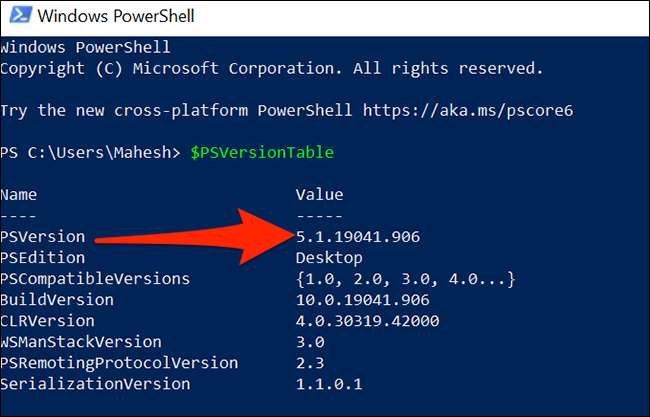
Task: Click the 4.0.30319.42000 CLR value
Action: (367, 321)
